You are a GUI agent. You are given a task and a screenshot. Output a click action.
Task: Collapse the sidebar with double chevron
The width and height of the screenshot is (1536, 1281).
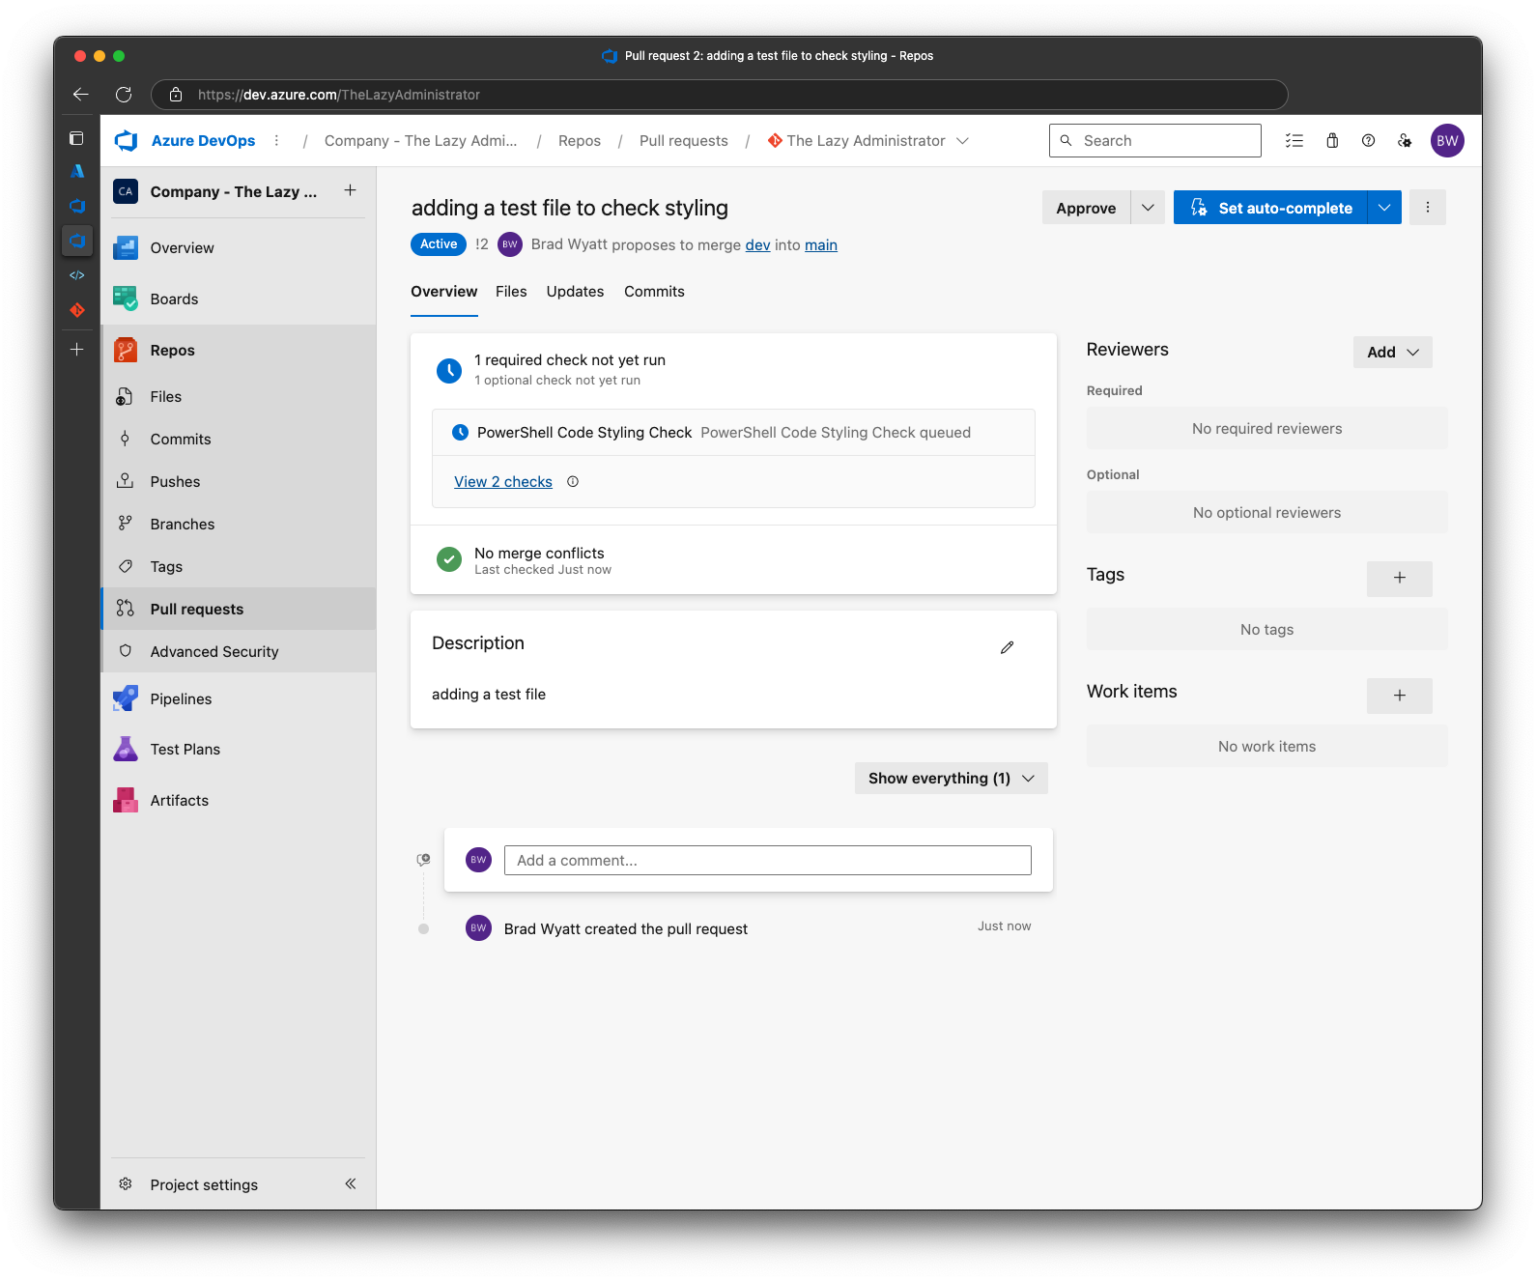pyautogui.click(x=350, y=1184)
